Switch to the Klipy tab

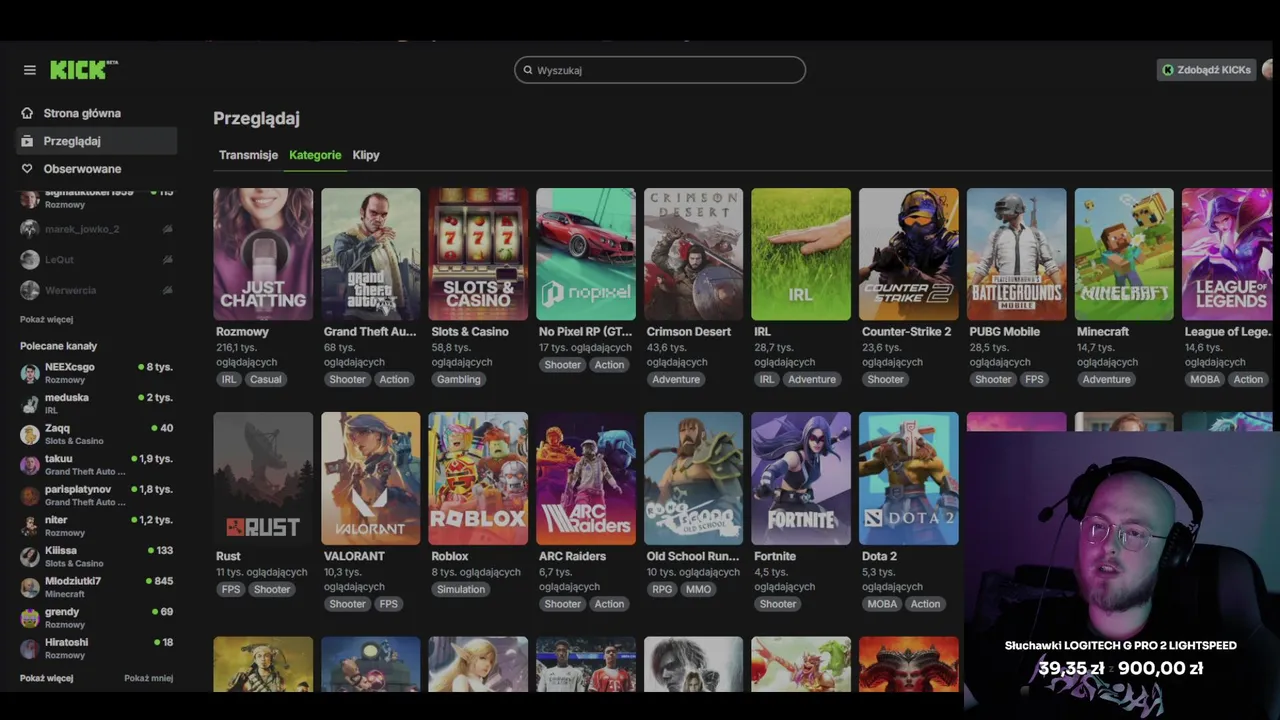click(x=366, y=155)
